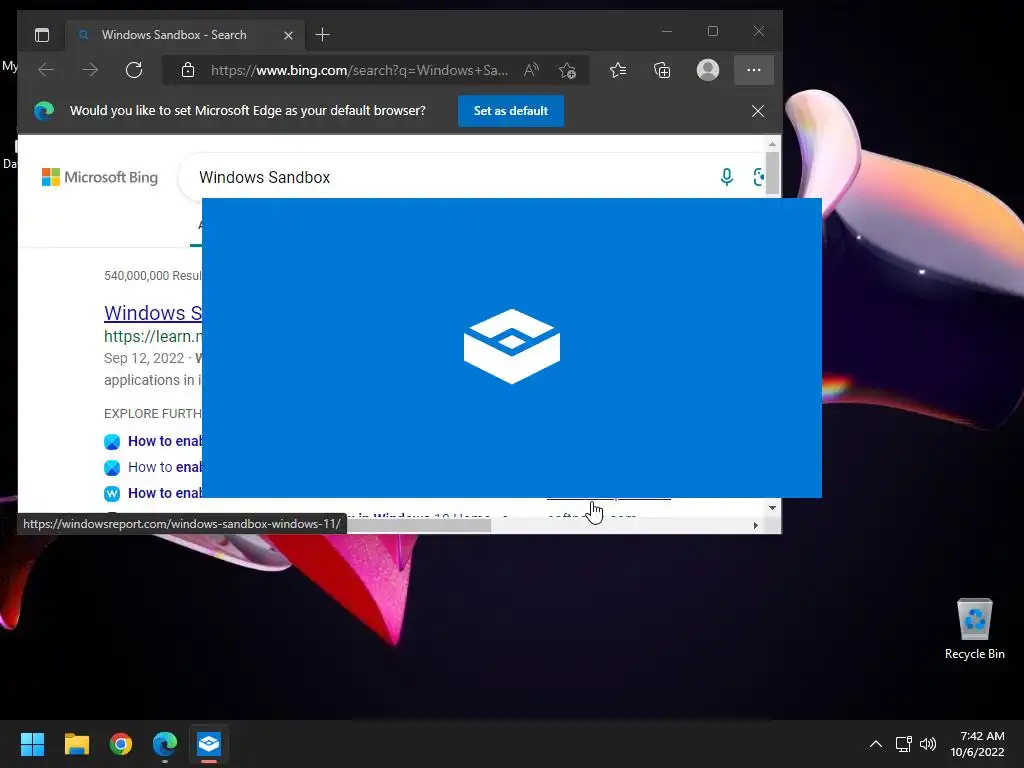The image size is (1024, 768).
Task: Open the Windows S... search result title
Action: pos(153,313)
